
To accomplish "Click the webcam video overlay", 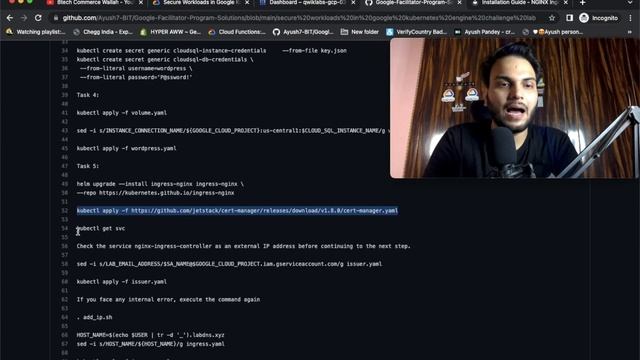I will pos(515,108).
